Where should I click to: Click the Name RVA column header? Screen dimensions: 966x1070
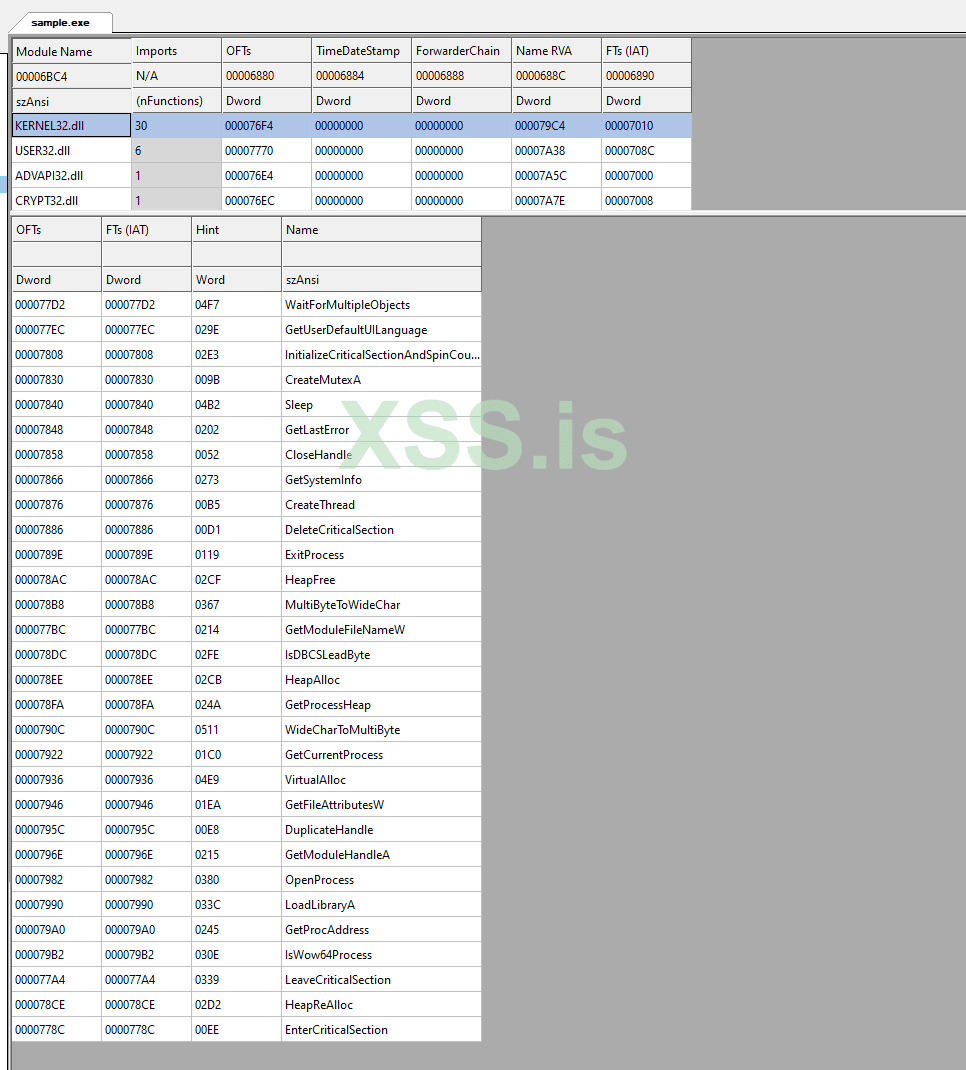pyautogui.click(x=557, y=51)
